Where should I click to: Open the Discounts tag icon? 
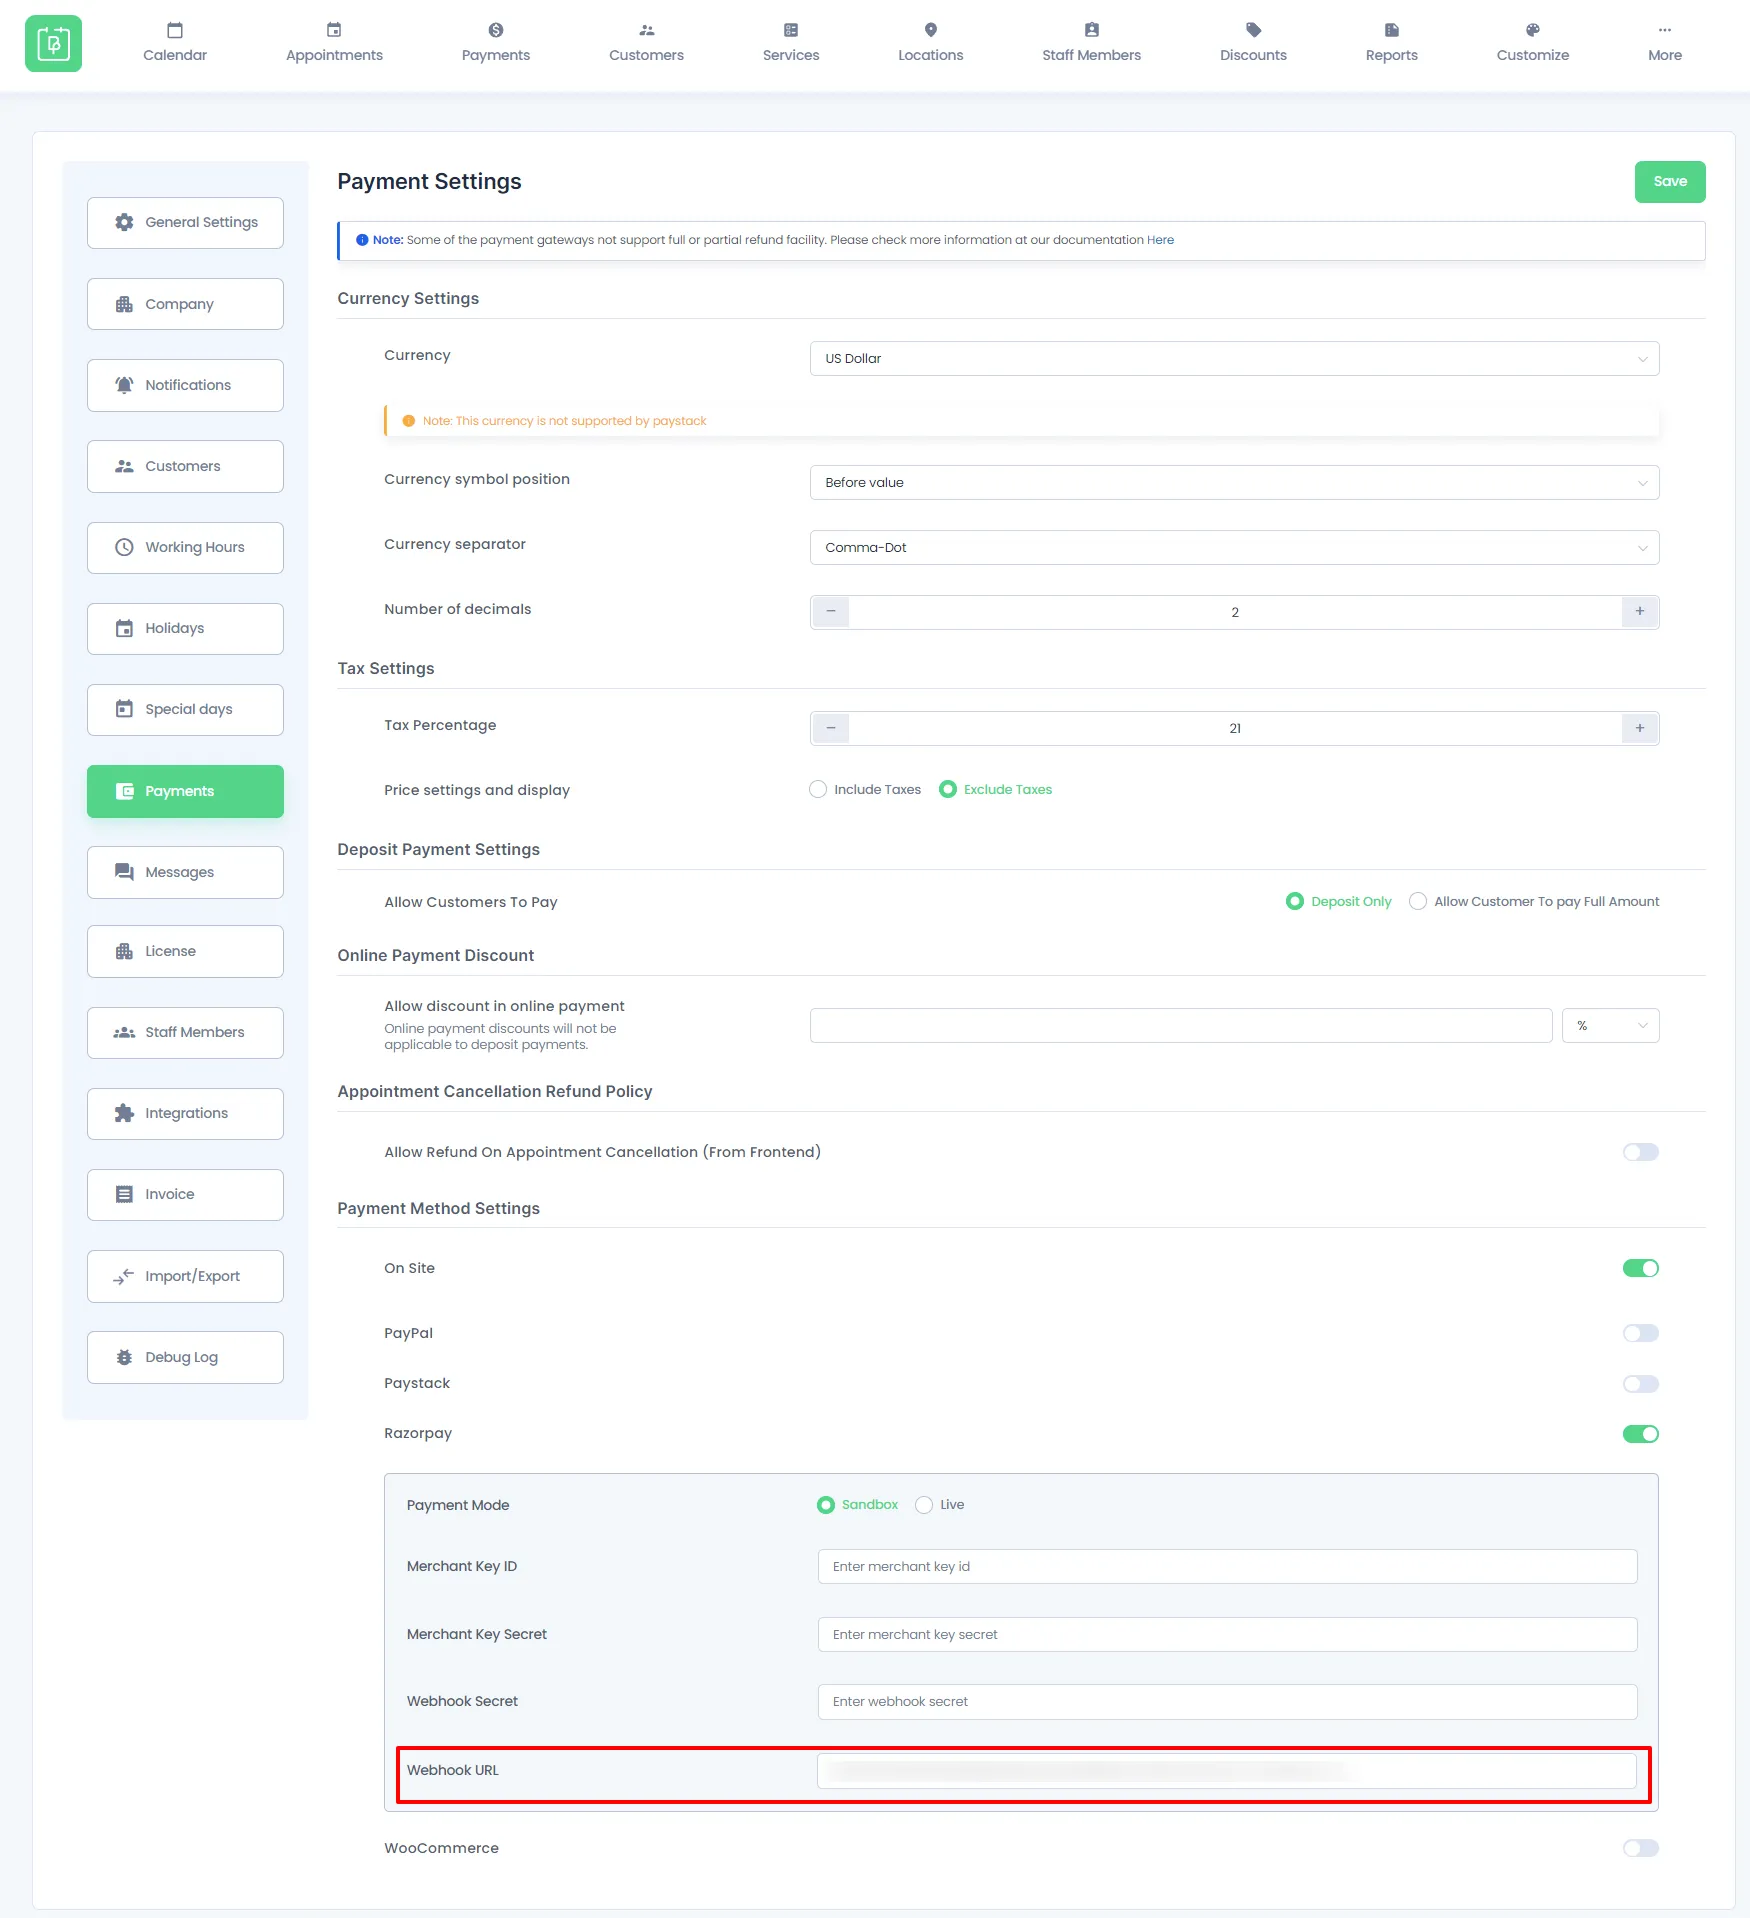coord(1254,30)
